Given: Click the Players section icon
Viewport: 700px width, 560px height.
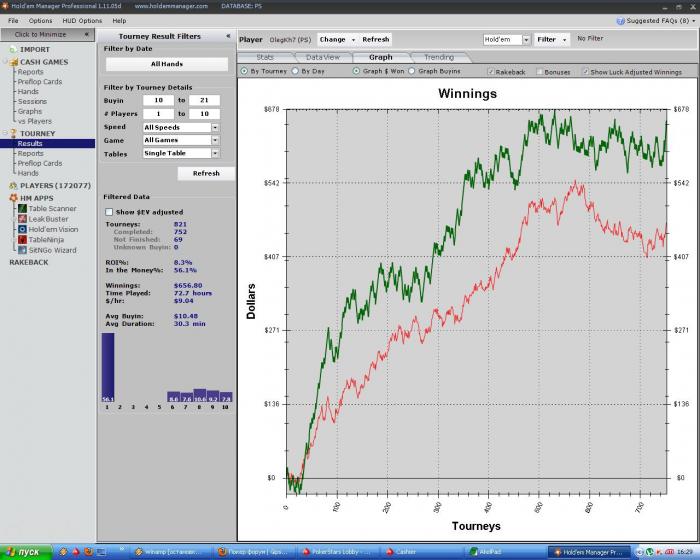Looking at the screenshot, I should [13, 186].
